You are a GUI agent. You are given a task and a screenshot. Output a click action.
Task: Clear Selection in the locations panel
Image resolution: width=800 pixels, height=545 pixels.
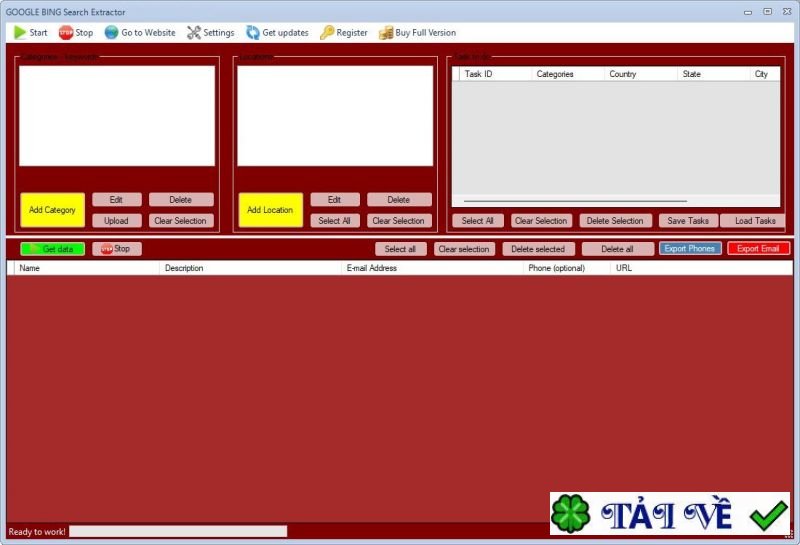click(399, 220)
